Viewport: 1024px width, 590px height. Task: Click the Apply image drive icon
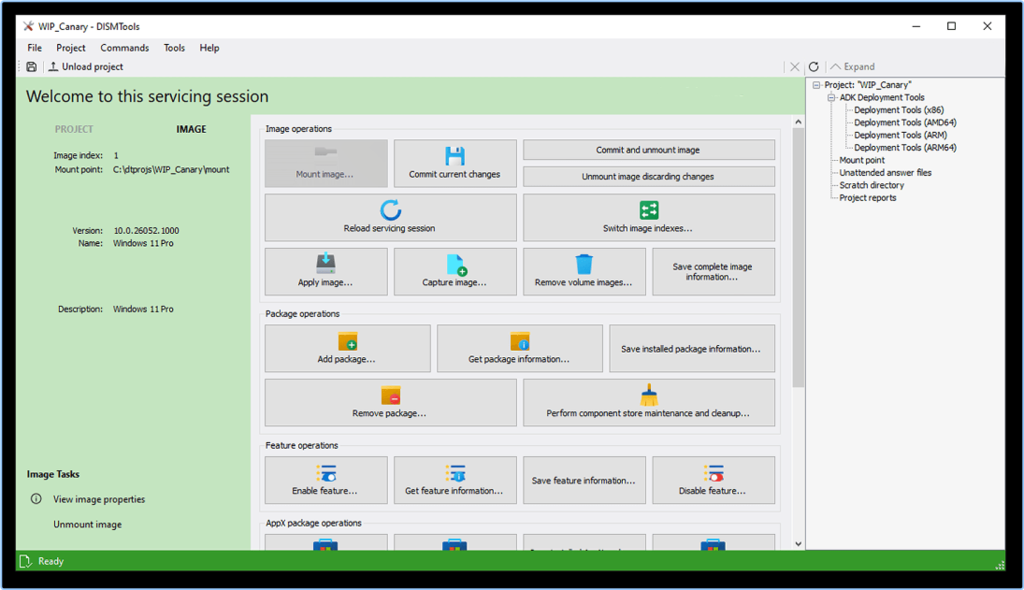click(x=325, y=263)
